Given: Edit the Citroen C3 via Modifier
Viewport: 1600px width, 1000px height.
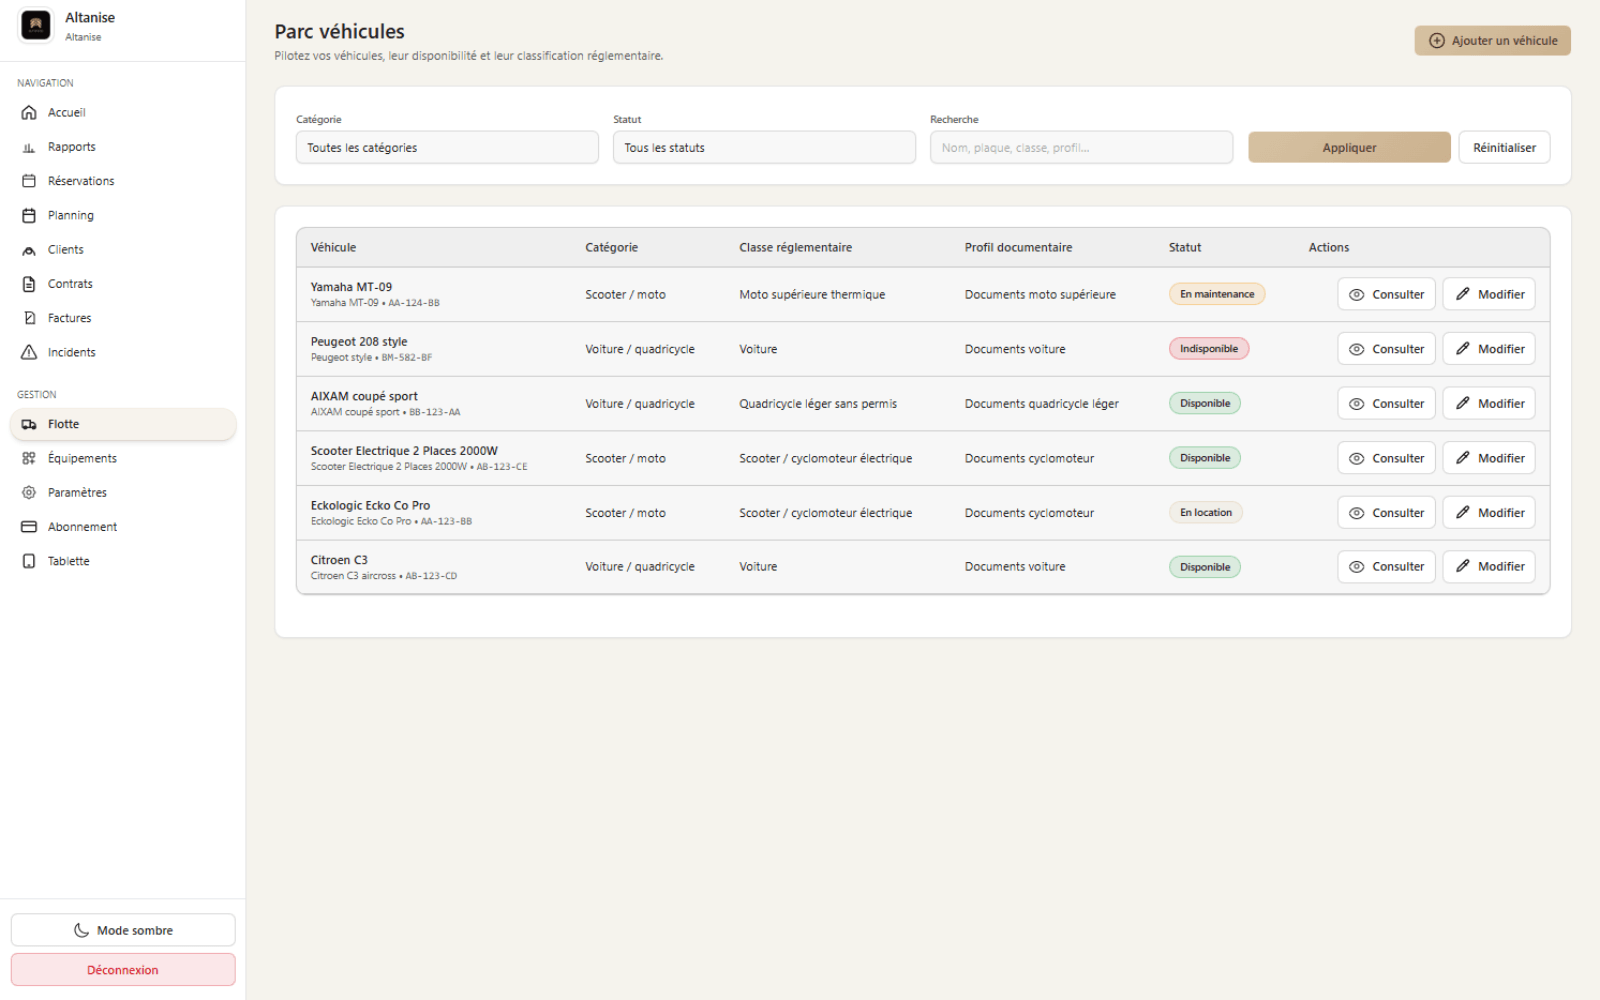Looking at the screenshot, I should coord(1490,567).
